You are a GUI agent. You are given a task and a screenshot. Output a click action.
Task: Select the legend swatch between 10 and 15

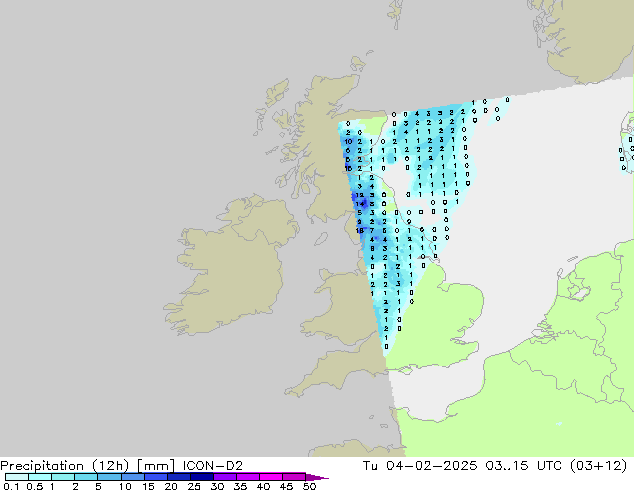coord(133,477)
